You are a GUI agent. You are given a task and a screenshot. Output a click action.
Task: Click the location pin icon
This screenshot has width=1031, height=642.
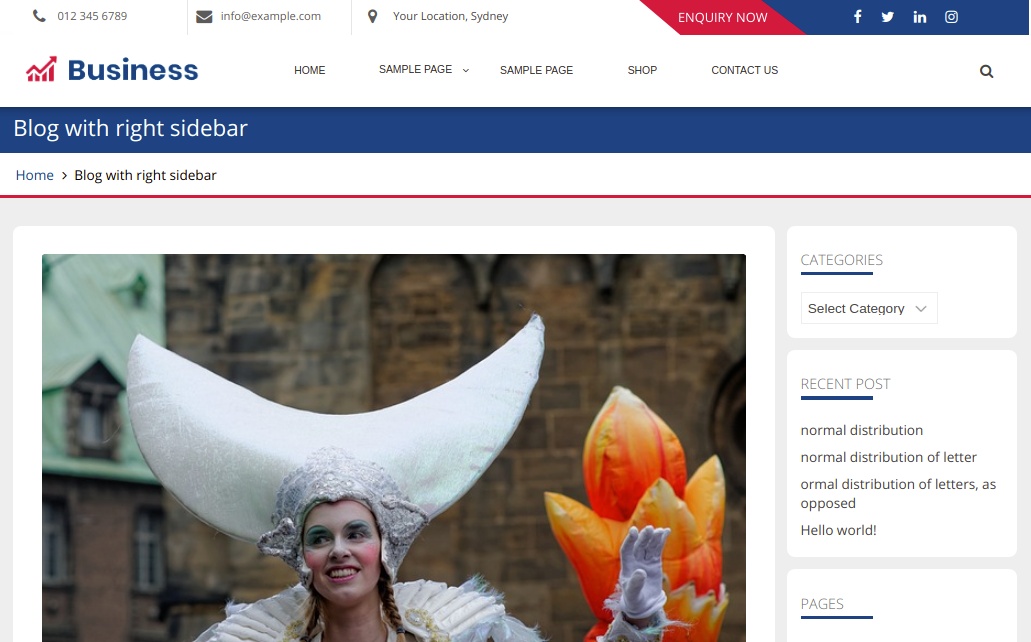tap(372, 16)
